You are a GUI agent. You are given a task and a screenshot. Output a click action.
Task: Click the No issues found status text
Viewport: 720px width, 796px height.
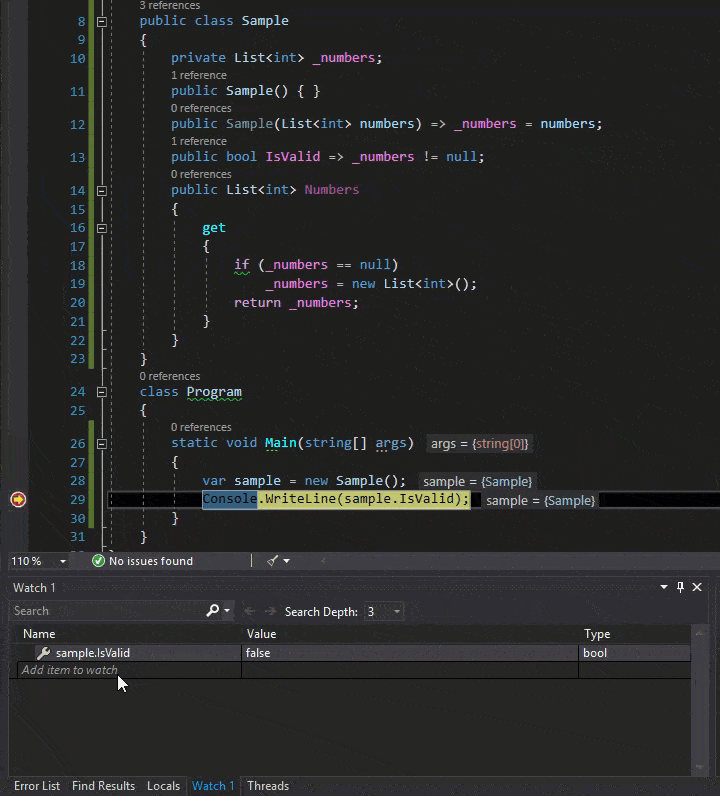(151, 561)
